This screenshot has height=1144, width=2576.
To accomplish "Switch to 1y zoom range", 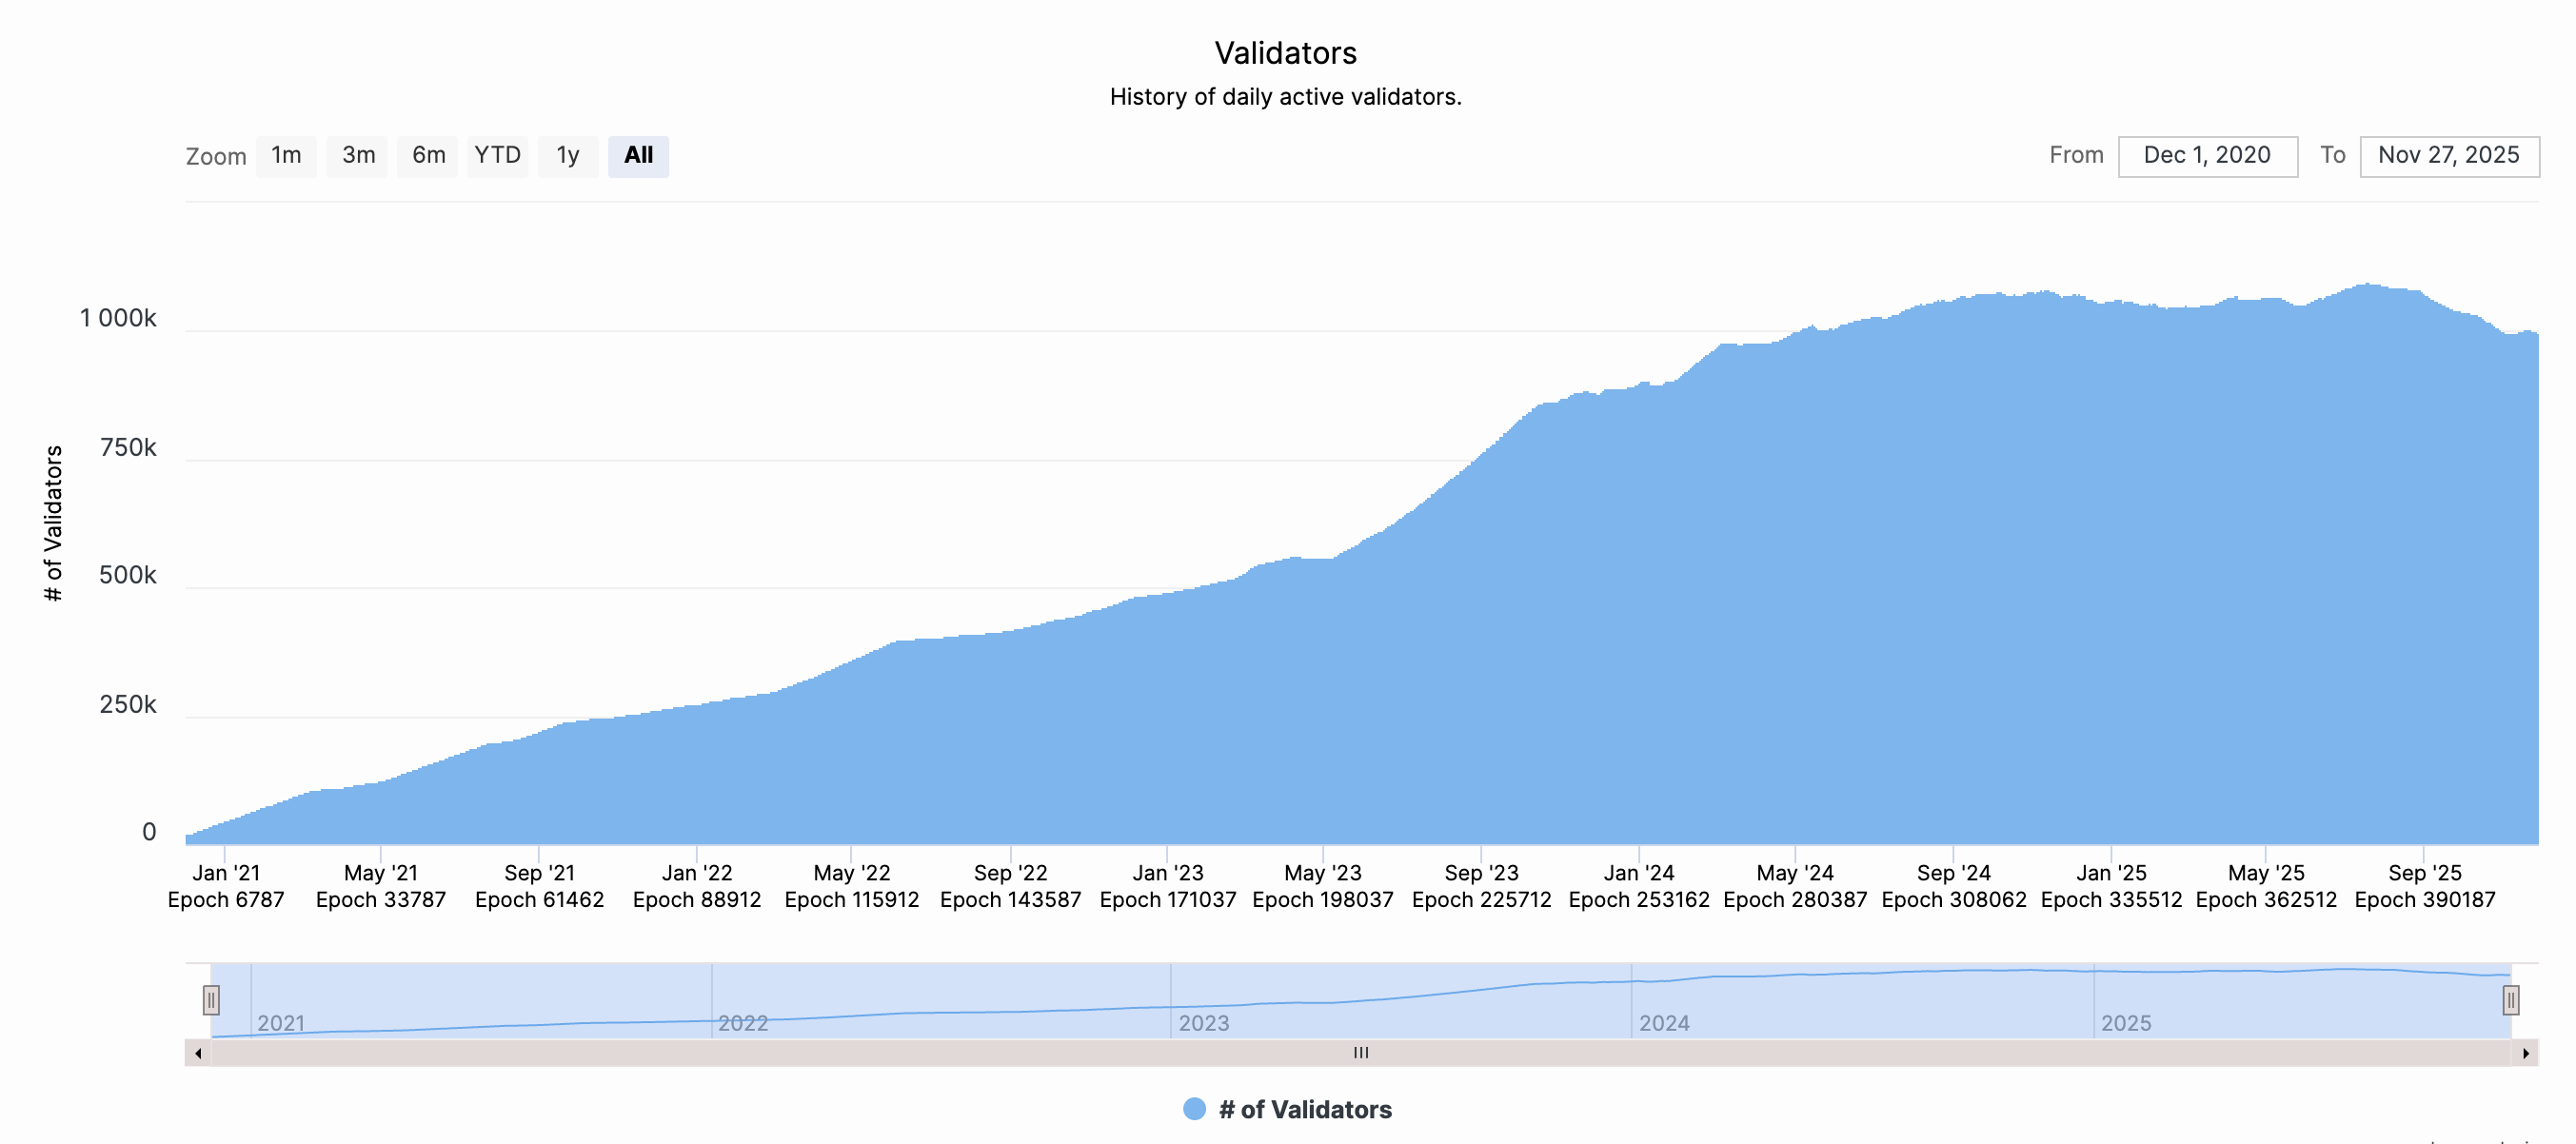I will click(x=567, y=156).
